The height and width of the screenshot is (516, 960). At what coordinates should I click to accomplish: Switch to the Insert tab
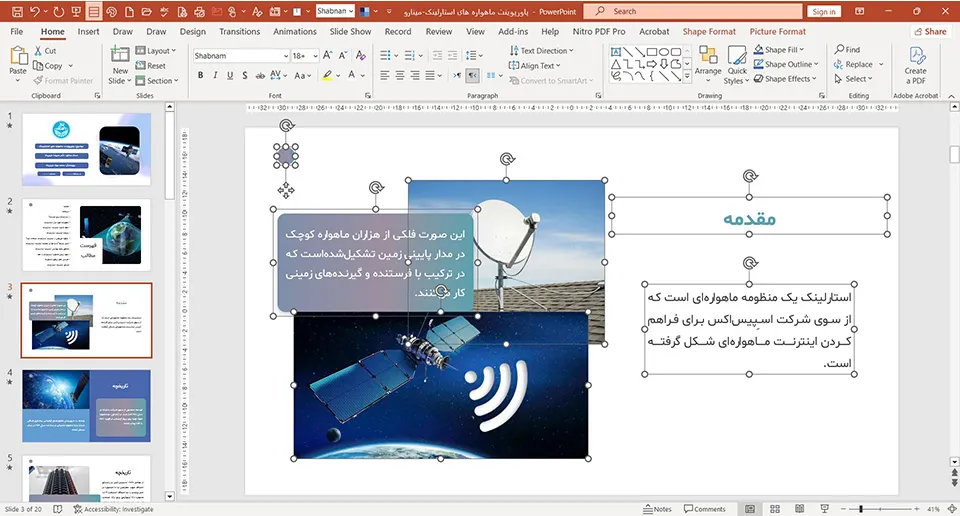[x=88, y=32]
